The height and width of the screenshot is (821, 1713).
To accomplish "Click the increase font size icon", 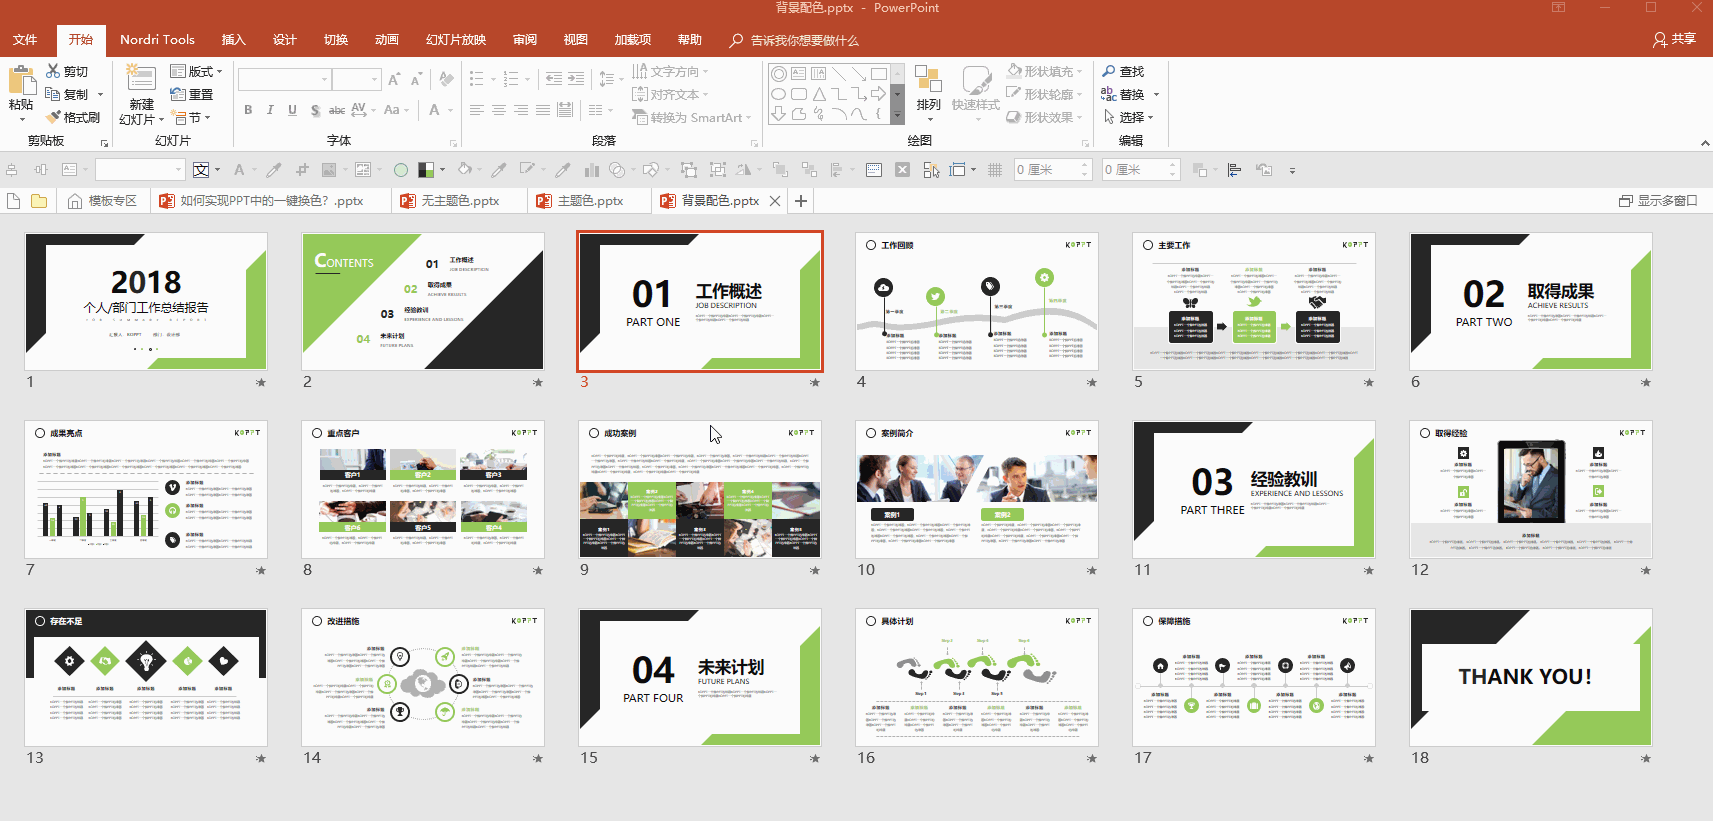I will pos(394,79).
